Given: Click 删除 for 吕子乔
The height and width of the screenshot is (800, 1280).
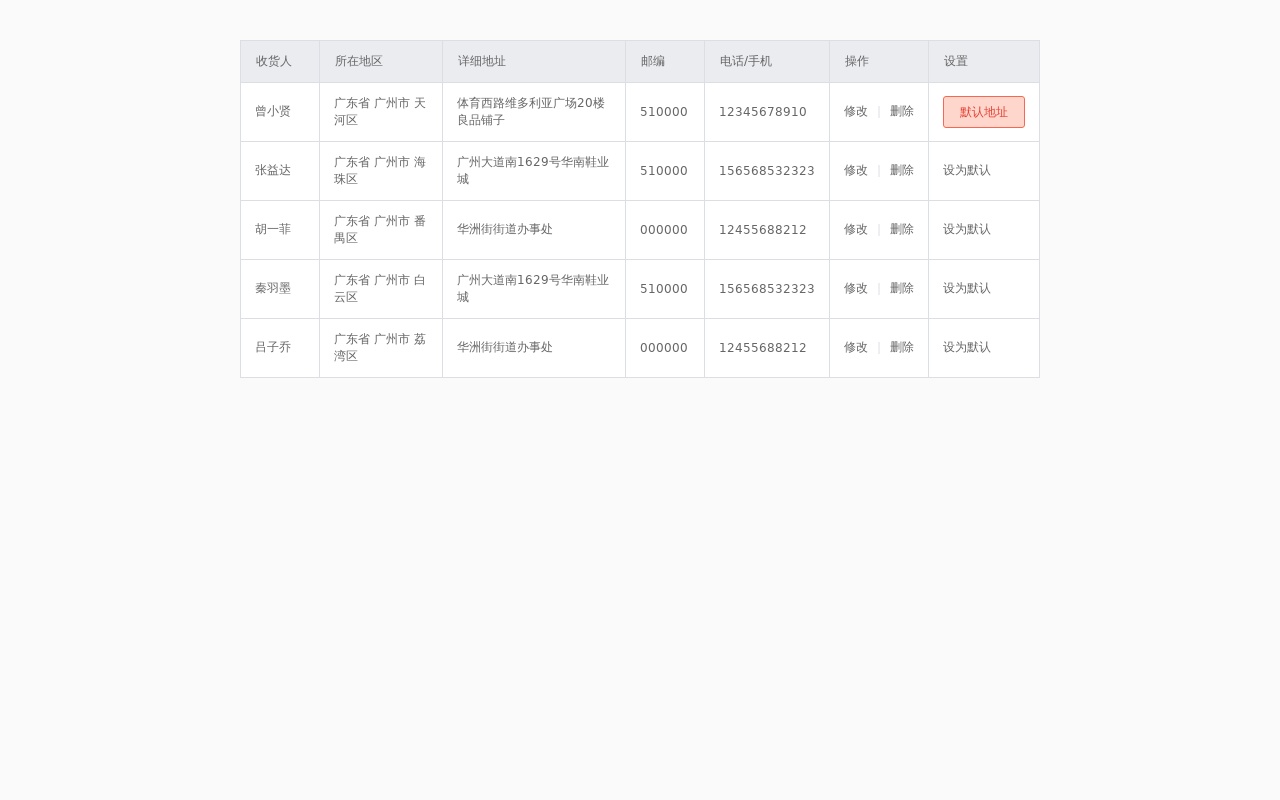Looking at the screenshot, I should point(902,347).
